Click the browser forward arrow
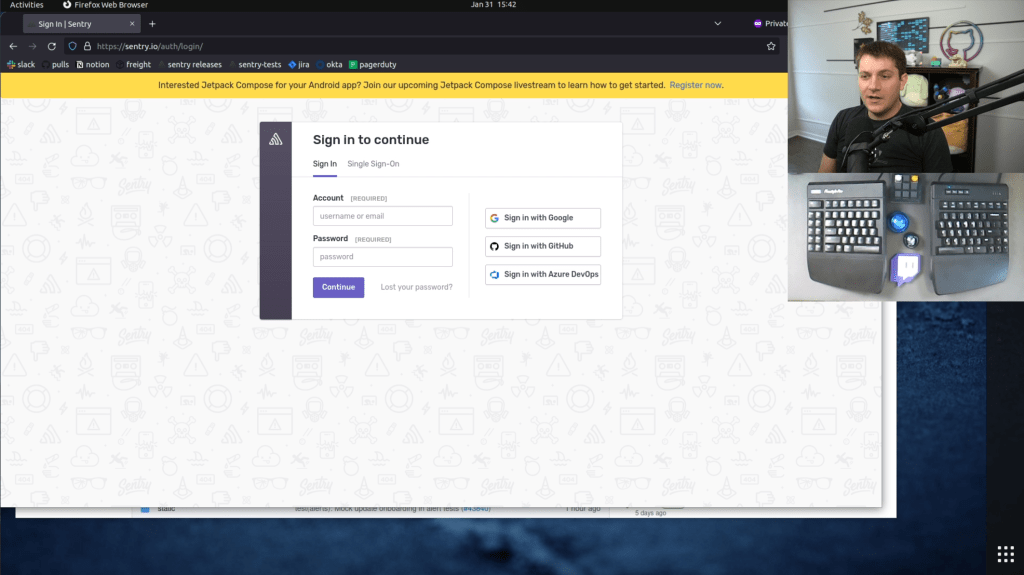Viewport: 1024px width, 575px height. click(32, 46)
